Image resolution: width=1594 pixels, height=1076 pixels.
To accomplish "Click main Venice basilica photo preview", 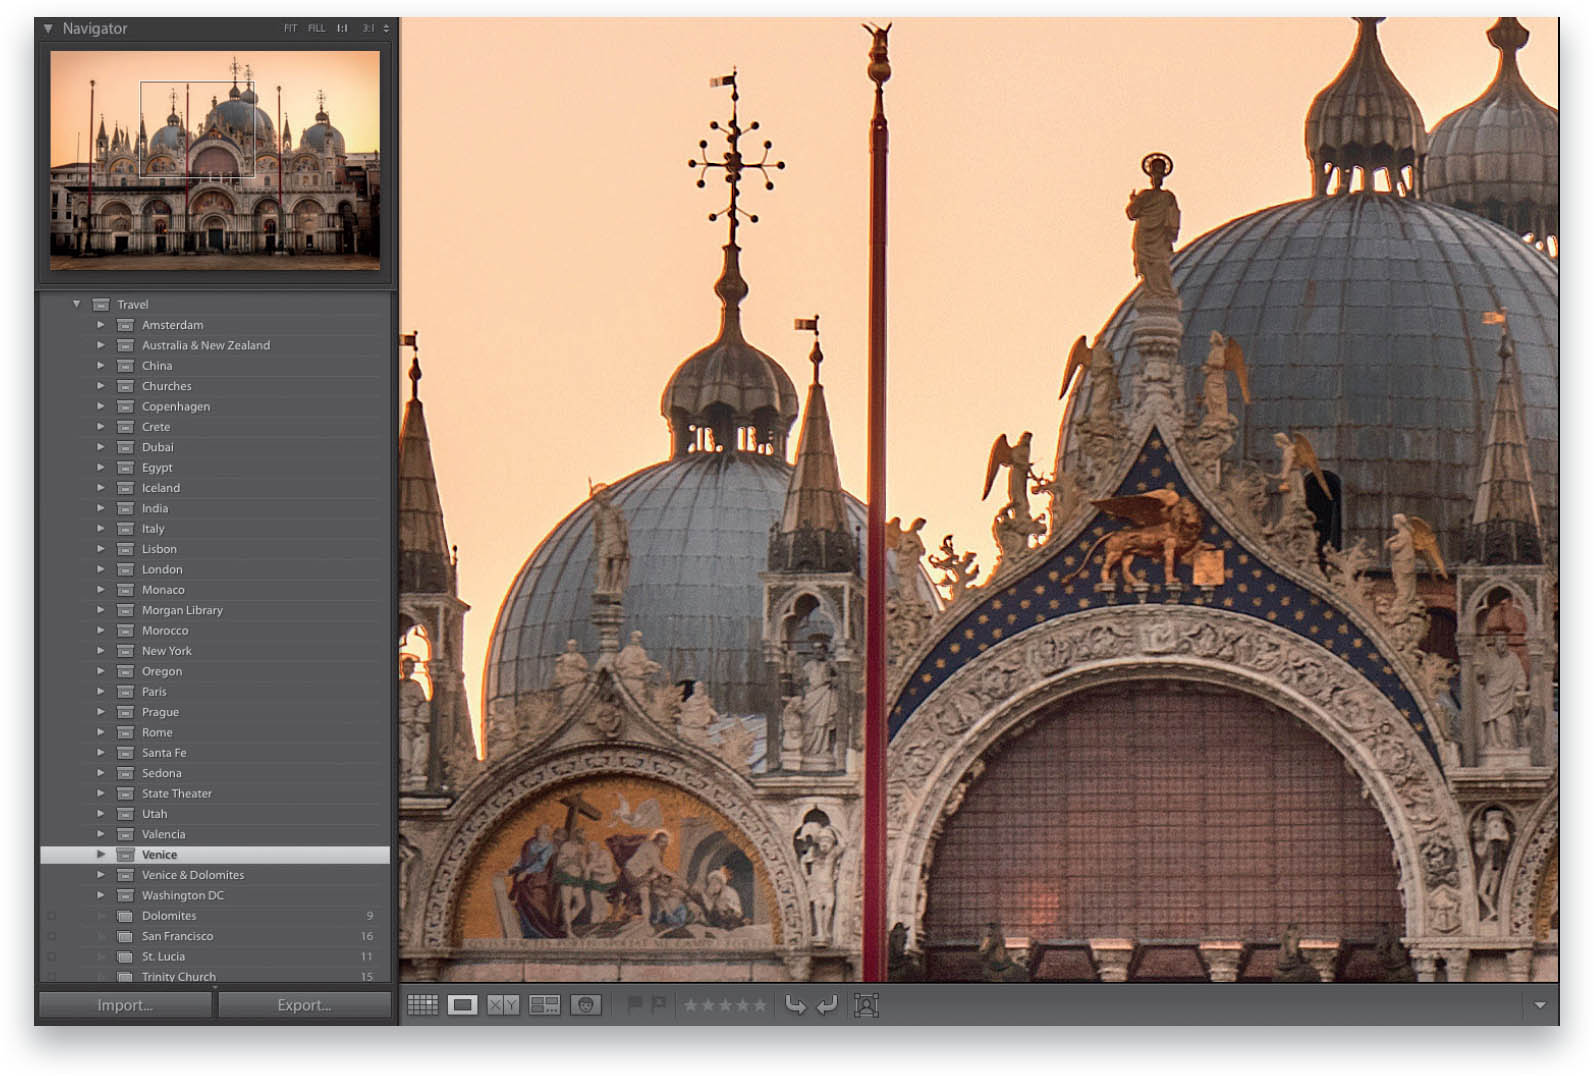I will click(x=979, y=499).
